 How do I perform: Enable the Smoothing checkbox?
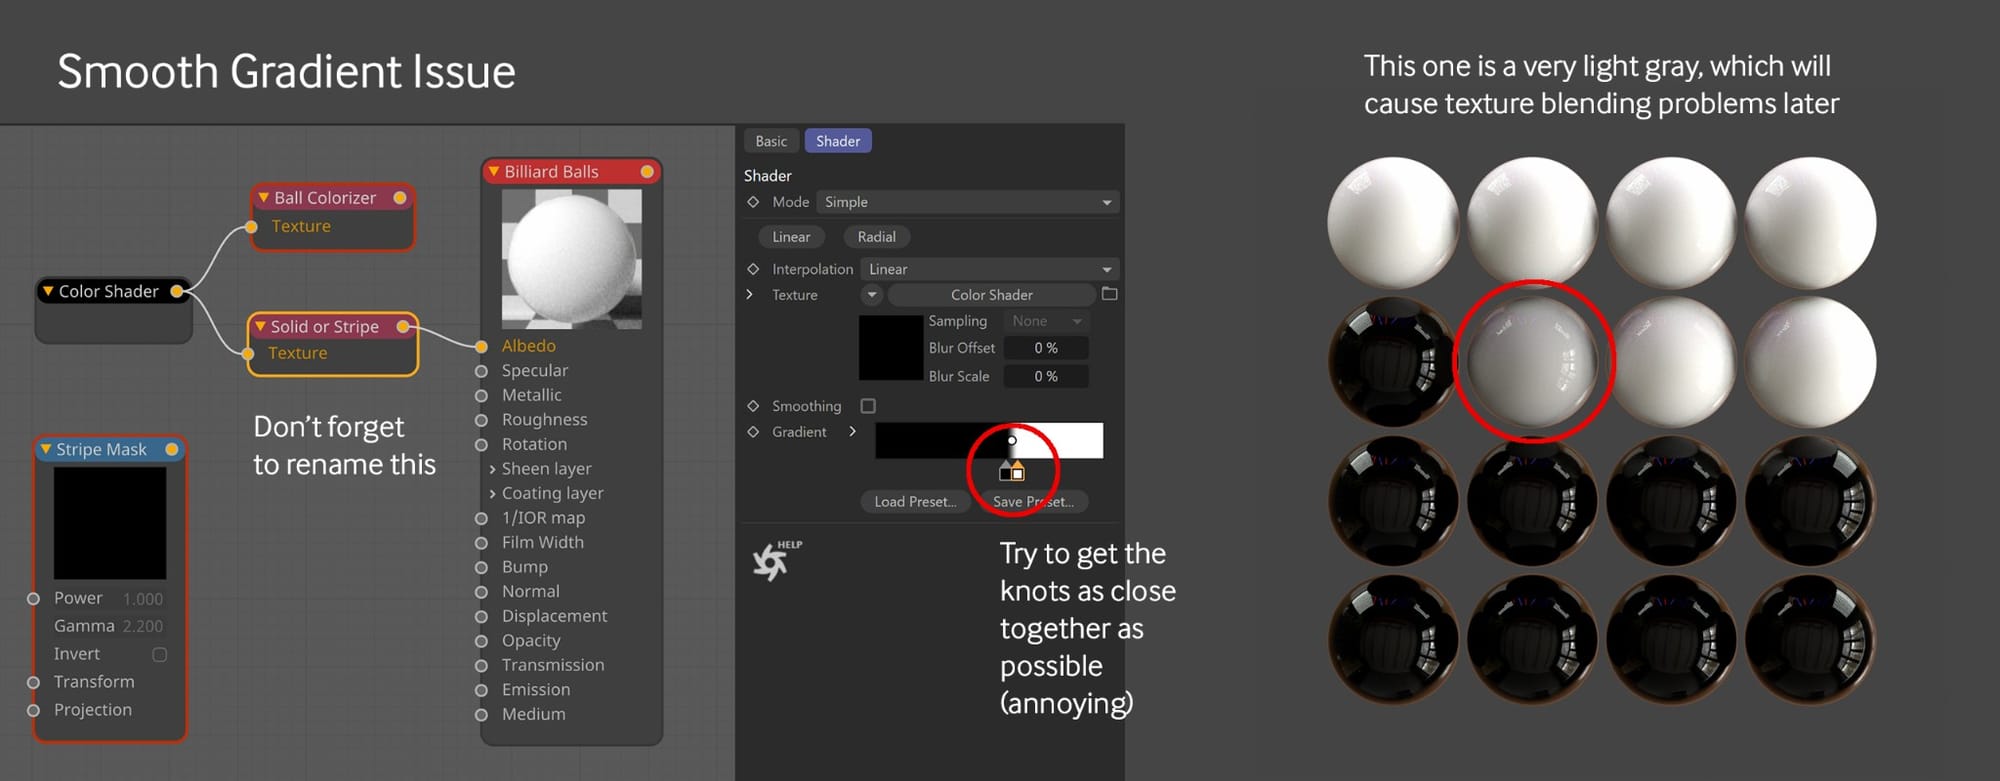[868, 406]
